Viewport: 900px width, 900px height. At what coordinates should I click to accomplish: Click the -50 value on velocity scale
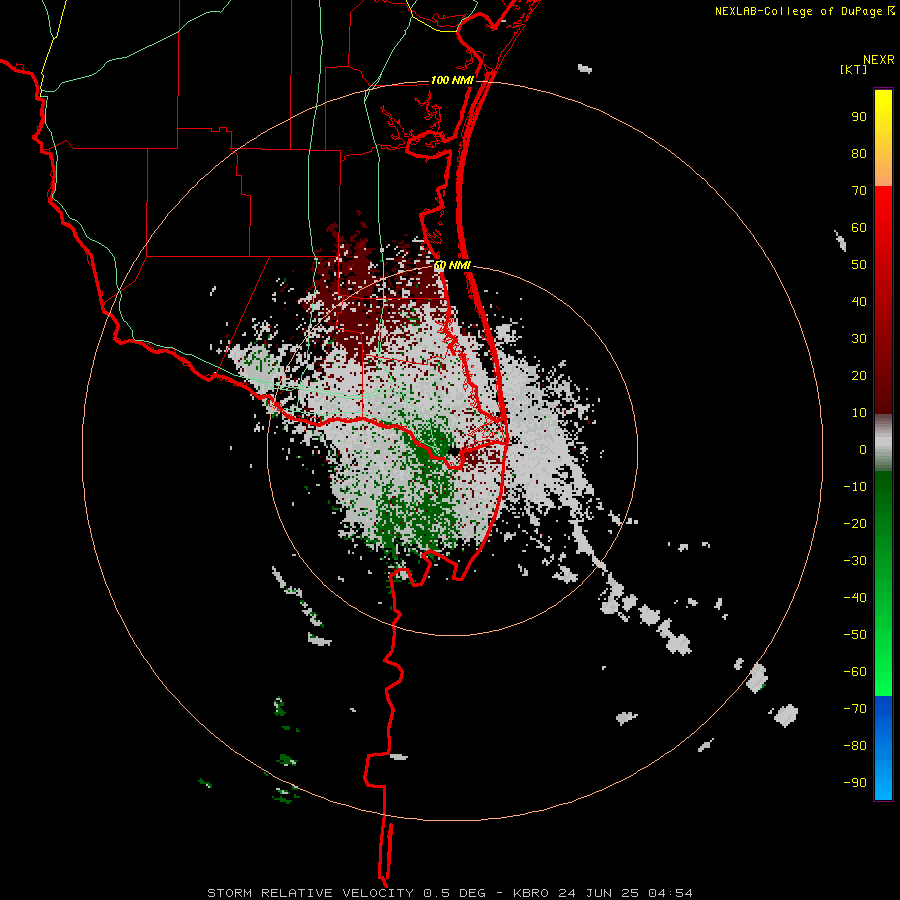pyautogui.click(x=855, y=635)
